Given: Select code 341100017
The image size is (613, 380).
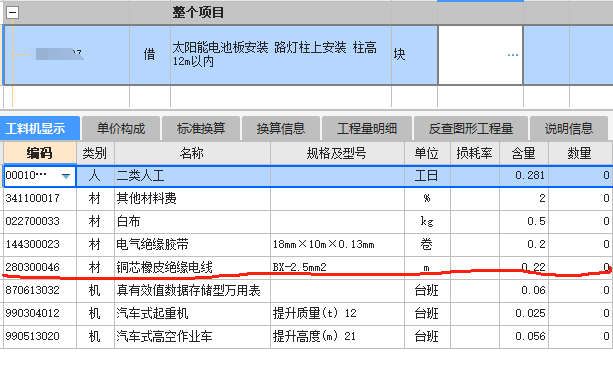Looking at the screenshot, I should [x=39, y=199].
